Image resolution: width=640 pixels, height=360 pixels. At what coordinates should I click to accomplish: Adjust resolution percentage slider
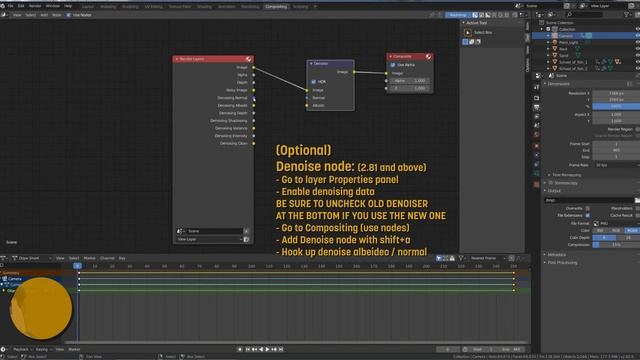[x=616, y=107]
